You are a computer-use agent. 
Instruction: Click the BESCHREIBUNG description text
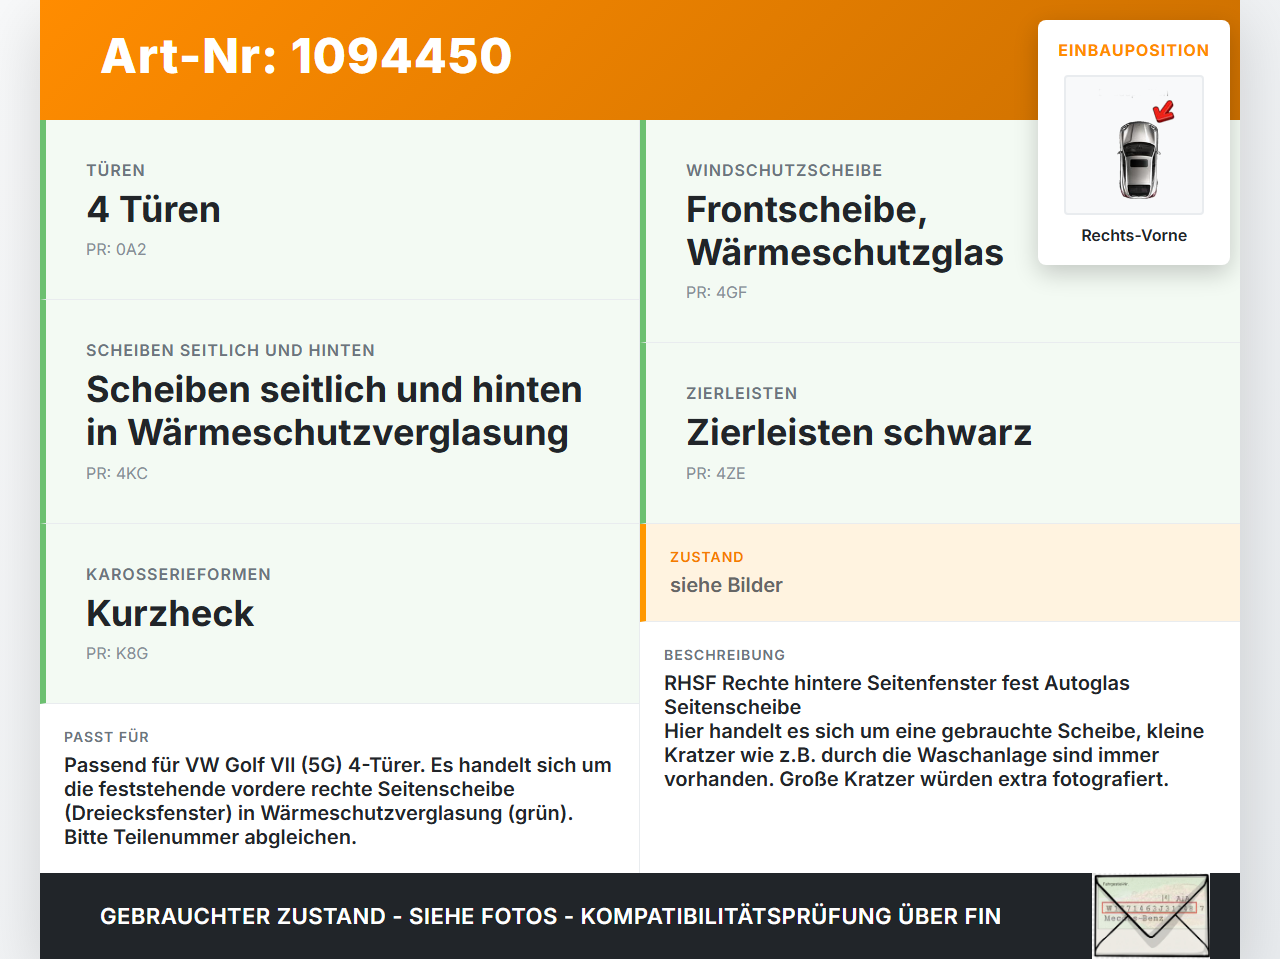[935, 731]
